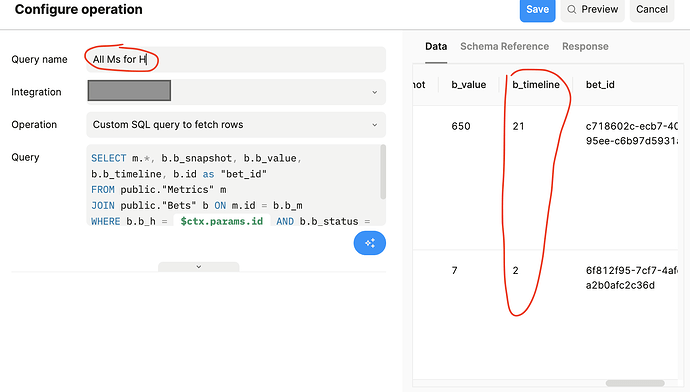Open the Integration dropdown
The width and height of the screenshot is (690, 392).
tap(236, 92)
